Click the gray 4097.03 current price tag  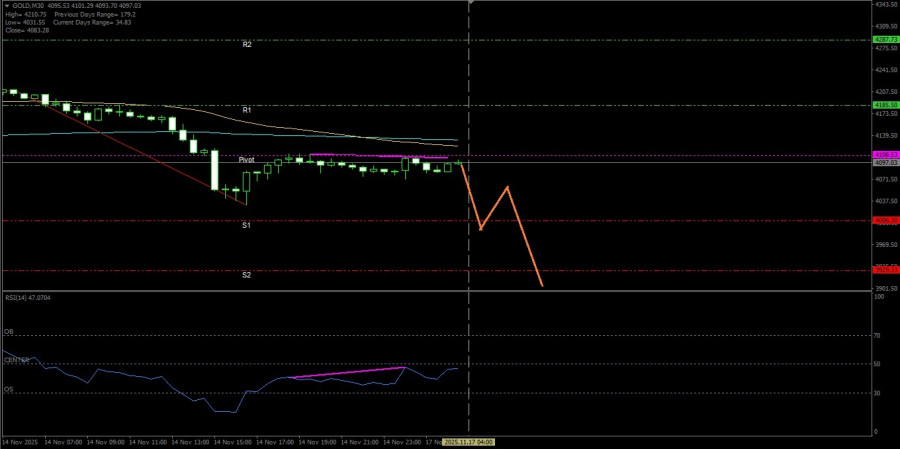[885, 162]
